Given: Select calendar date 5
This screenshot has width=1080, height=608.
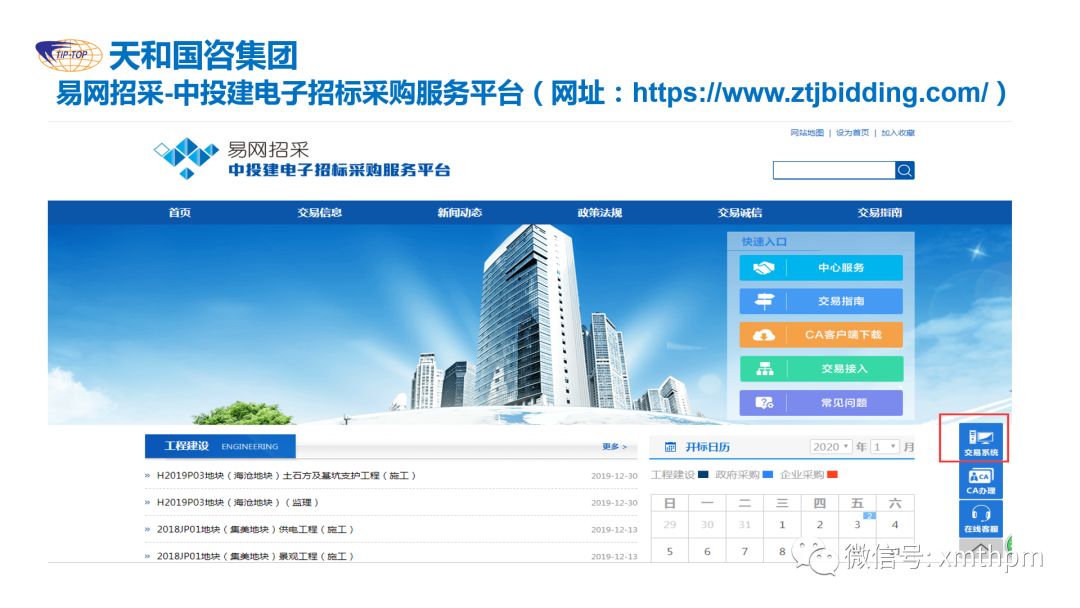Looking at the screenshot, I should click(x=669, y=552).
